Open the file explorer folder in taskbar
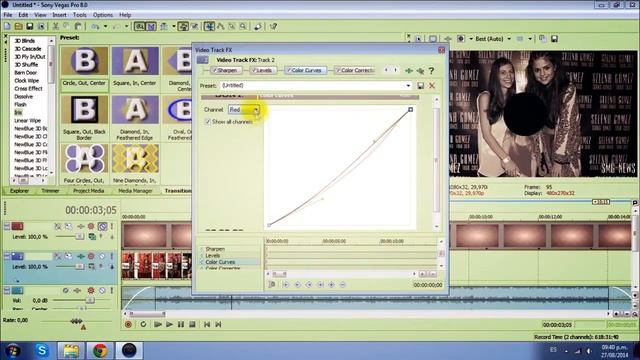Viewport: 640px width, 360px height. (71, 350)
